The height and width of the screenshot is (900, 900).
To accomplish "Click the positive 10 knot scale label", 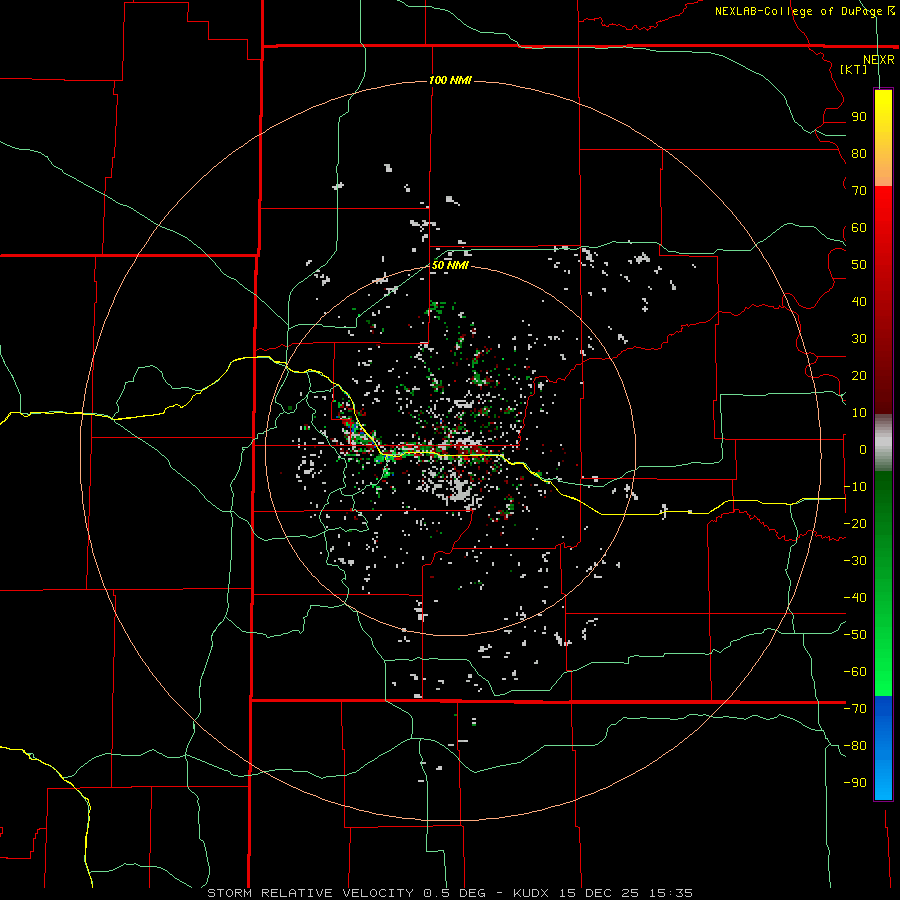I will (859, 413).
